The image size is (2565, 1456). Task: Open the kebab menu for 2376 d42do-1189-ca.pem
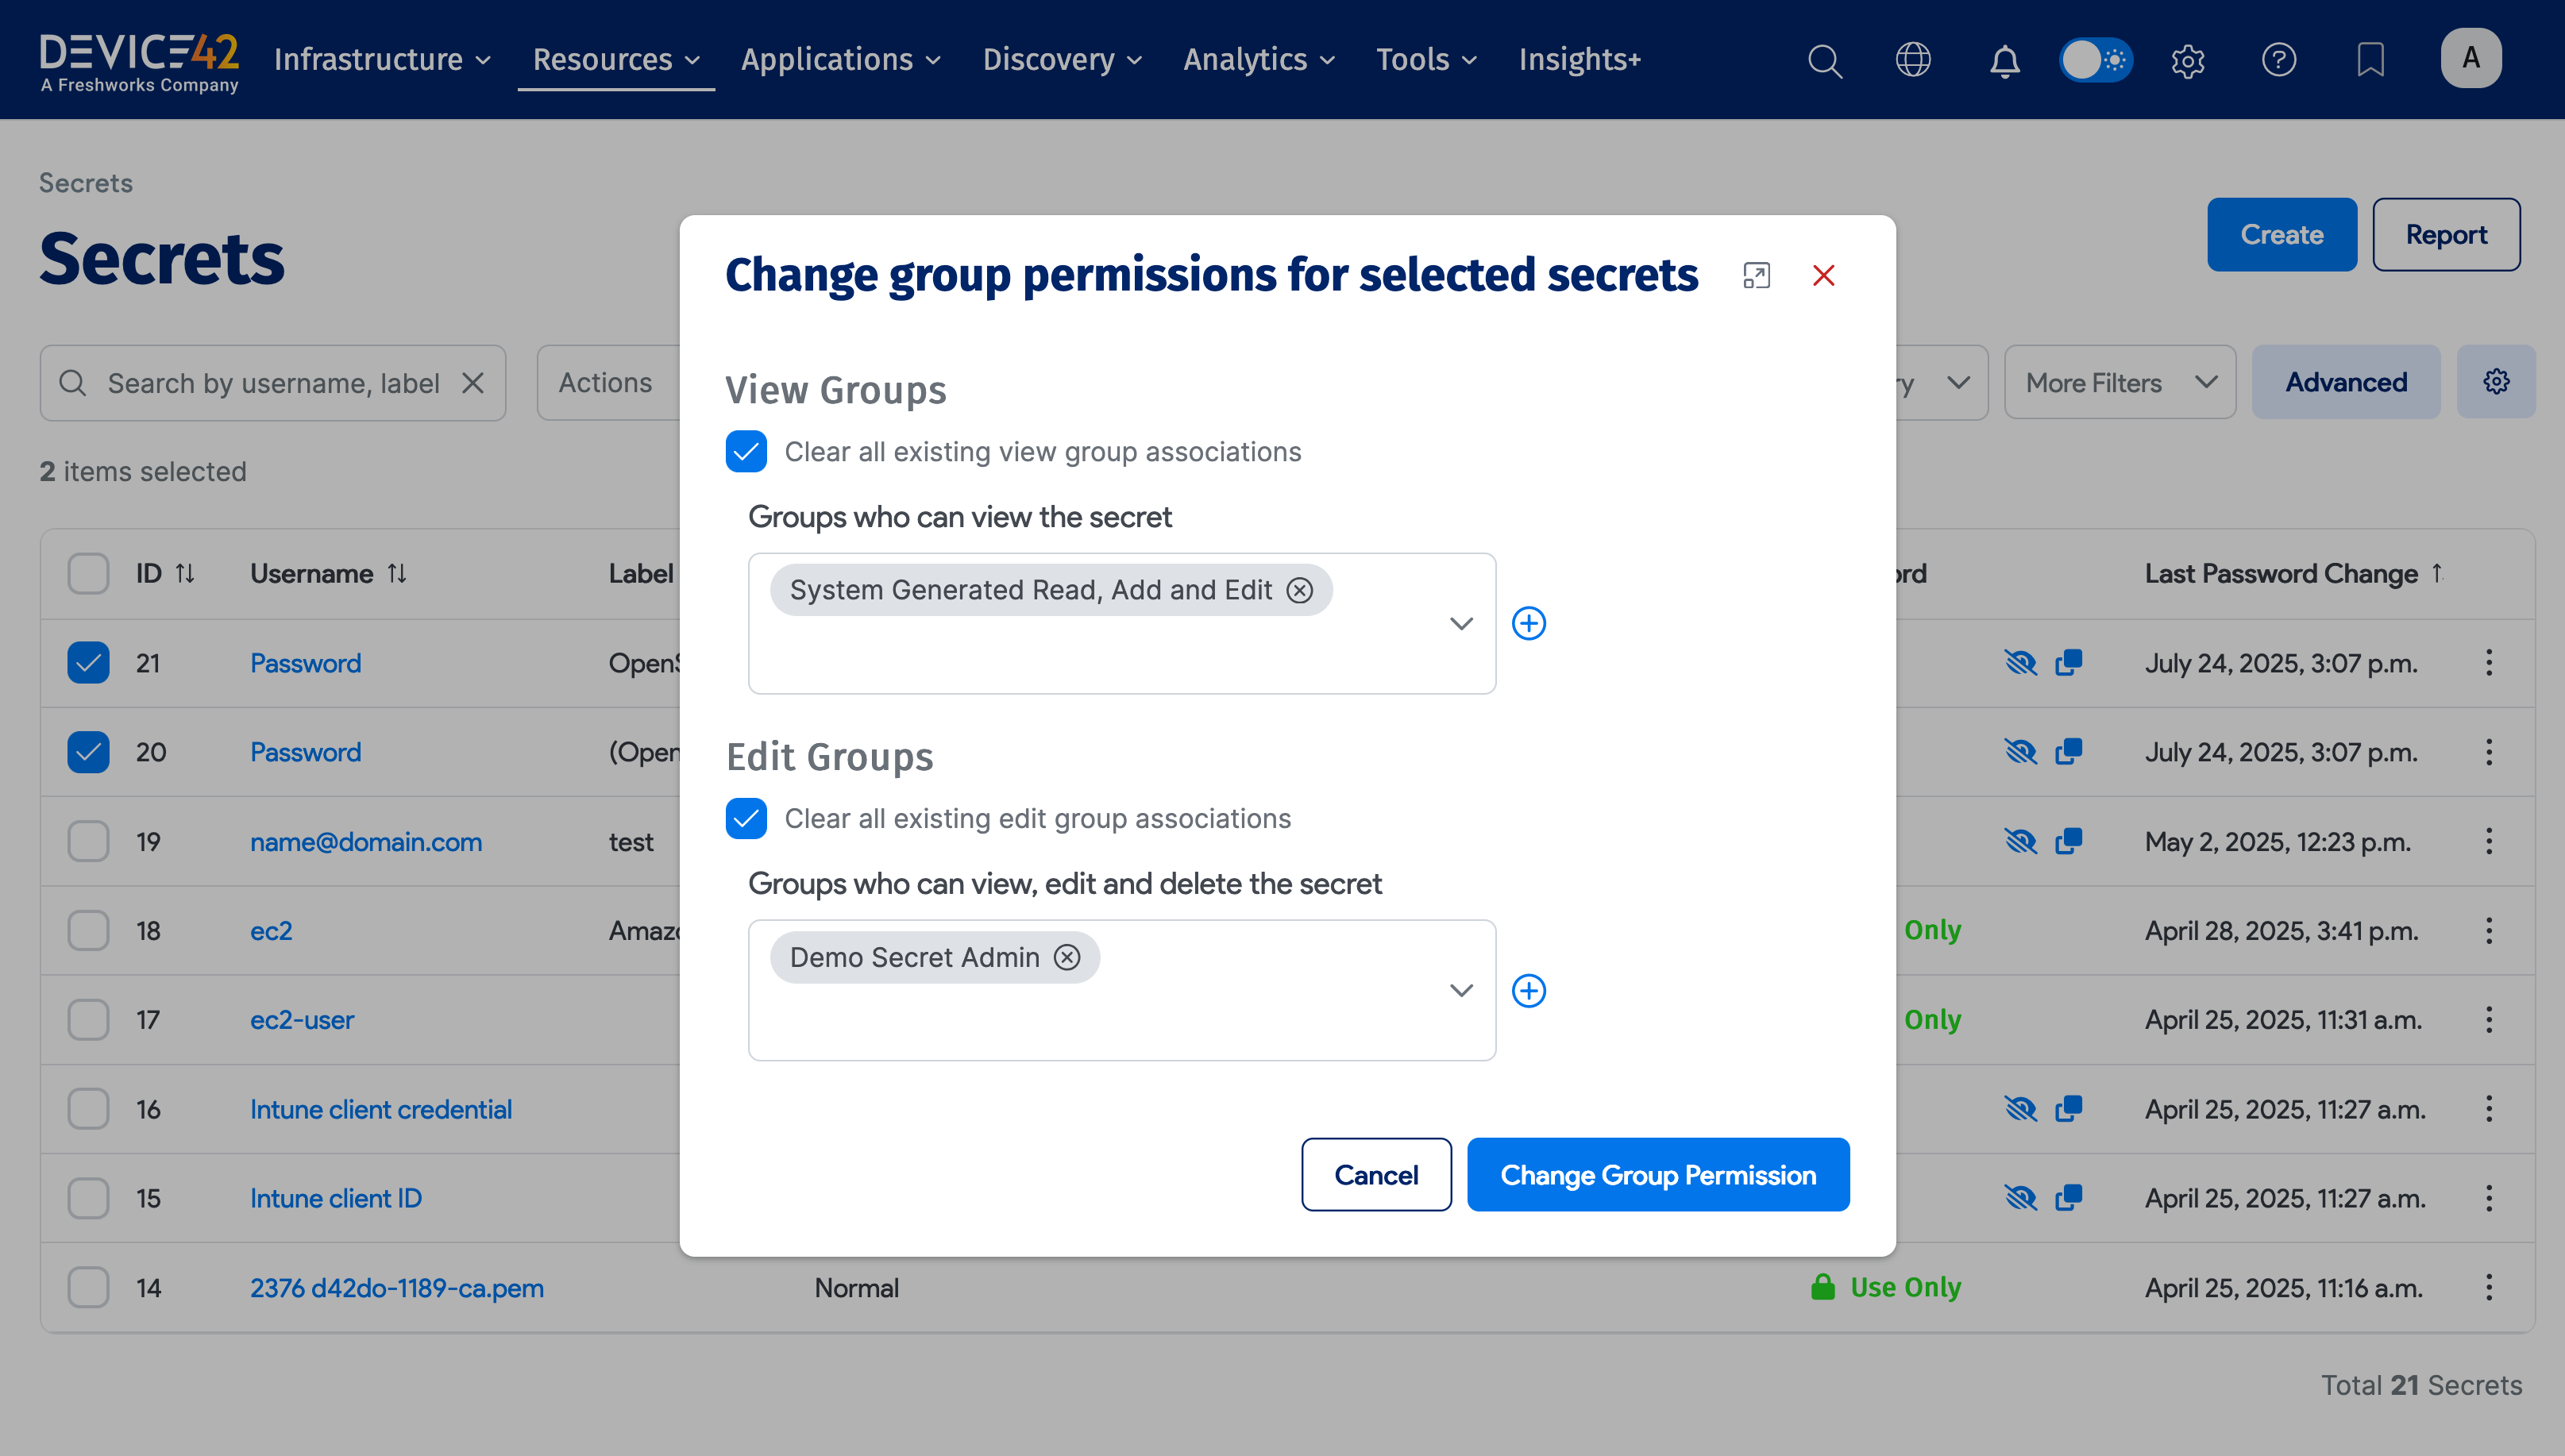pos(2489,1288)
